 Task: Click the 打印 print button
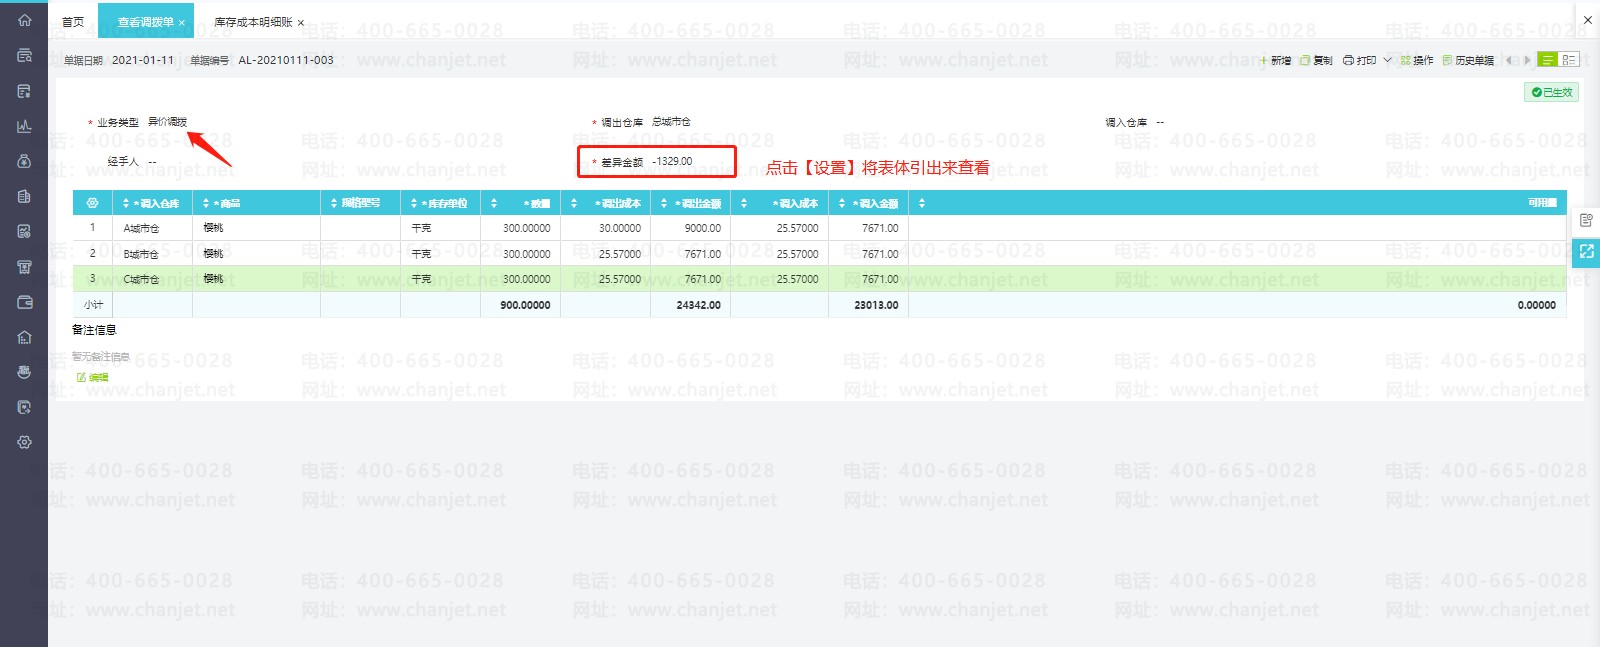point(1360,60)
